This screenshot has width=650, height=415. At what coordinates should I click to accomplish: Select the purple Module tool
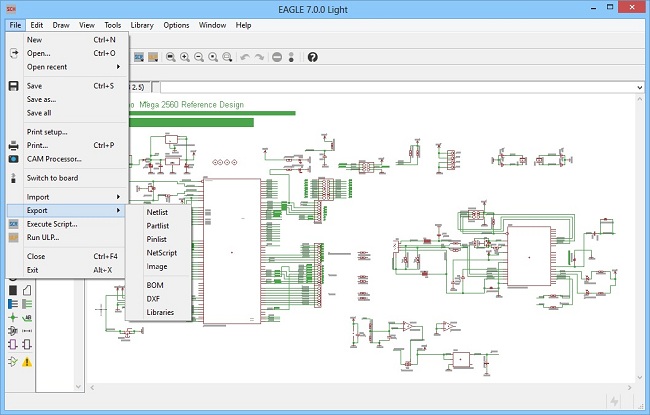pos(13,344)
